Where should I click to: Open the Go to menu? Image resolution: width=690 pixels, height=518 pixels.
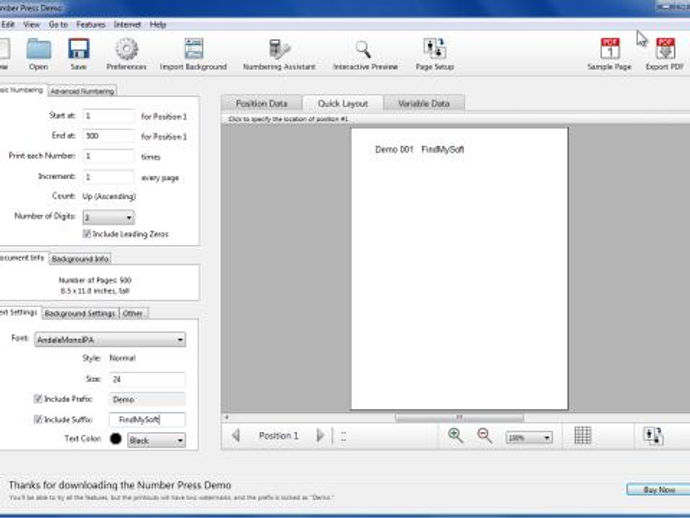58,25
